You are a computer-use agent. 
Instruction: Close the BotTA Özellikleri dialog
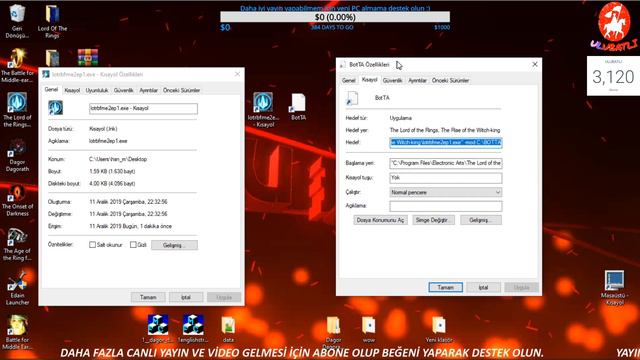(x=535, y=64)
